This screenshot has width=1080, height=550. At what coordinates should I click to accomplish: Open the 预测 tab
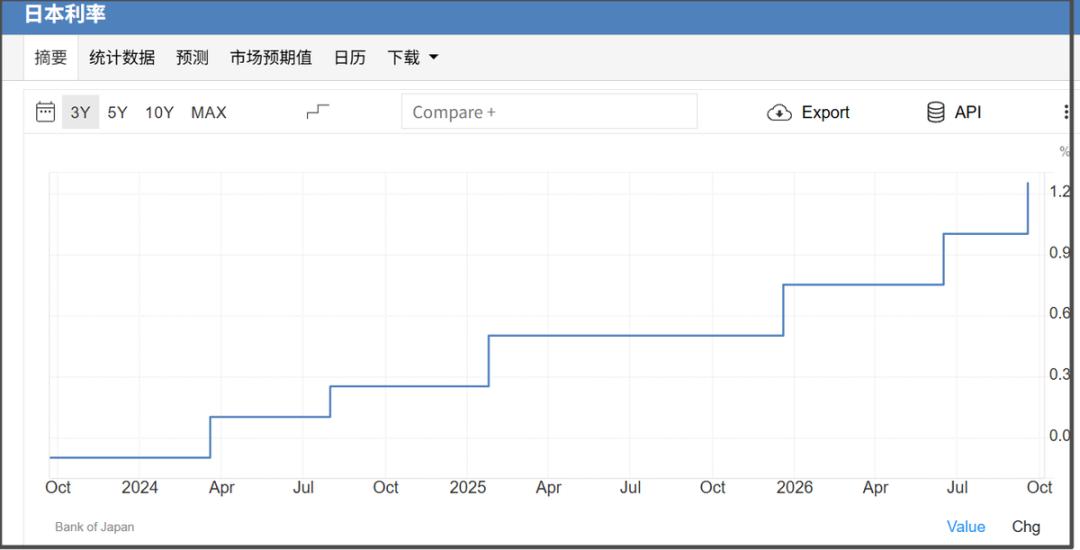192,57
